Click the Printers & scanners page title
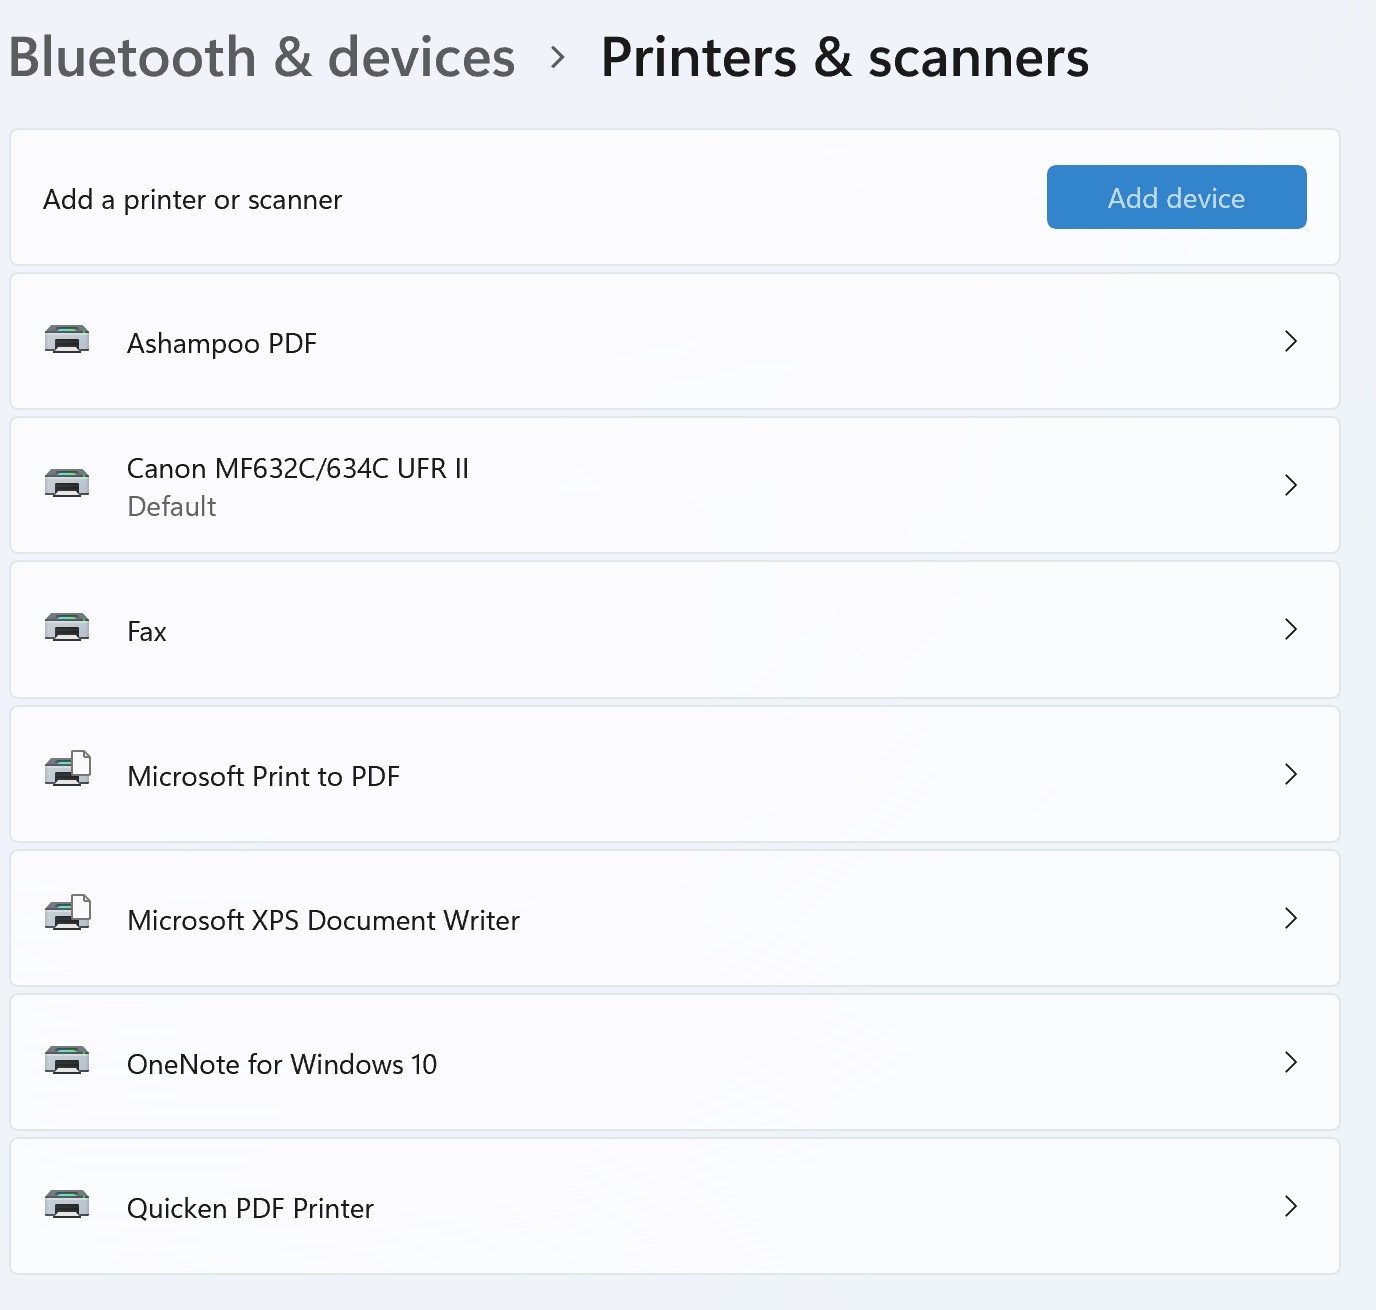Screen dimensions: 1376x1310 [x=845, y=57]
